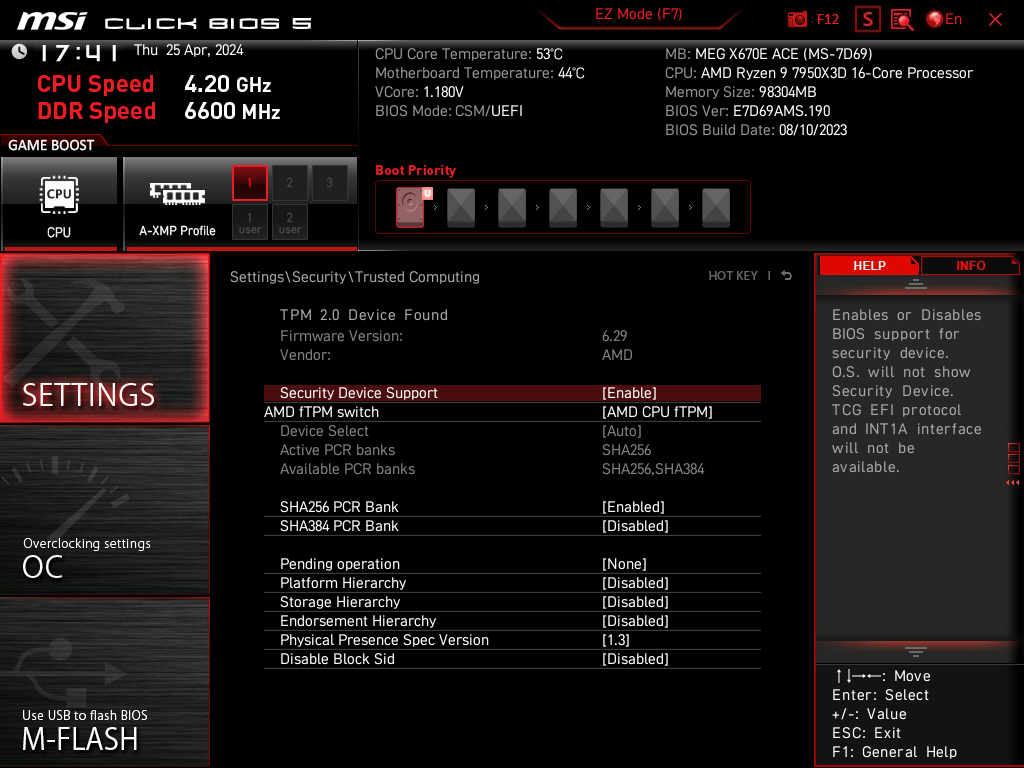
Task: Click the BIOS Ver E7D69AMS.190 text
Action: (748, 111)
